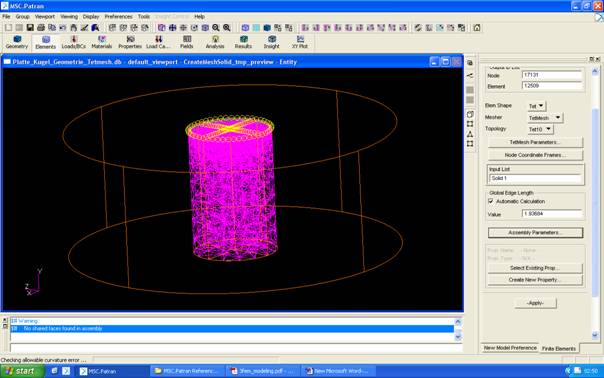Select the 'No shared faces found' message row
Image resolution: width=604 pixels, height=378 pixels.
tap(232, 329)
